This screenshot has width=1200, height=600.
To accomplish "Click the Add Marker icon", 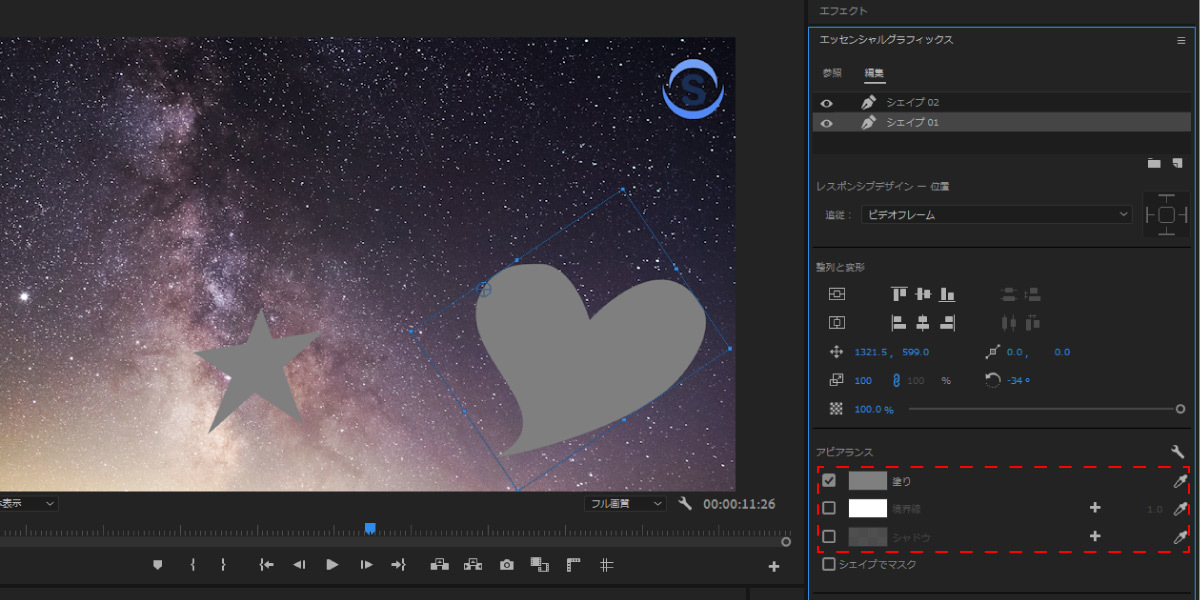I will tap(157, 565).
